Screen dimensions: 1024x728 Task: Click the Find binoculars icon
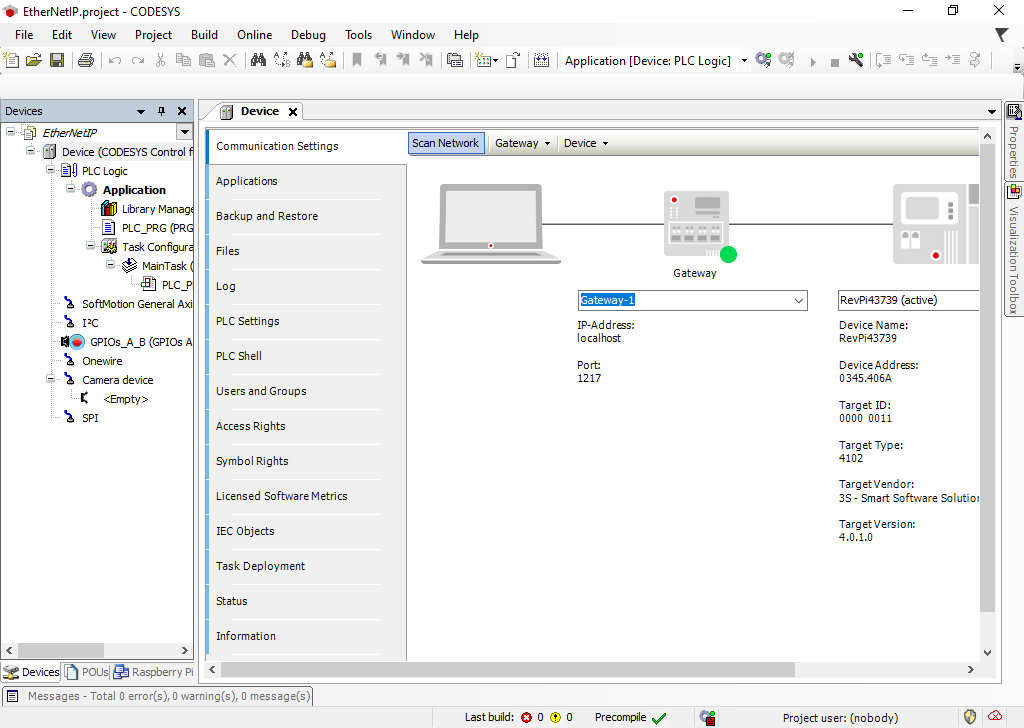click(x=258, y=61)
